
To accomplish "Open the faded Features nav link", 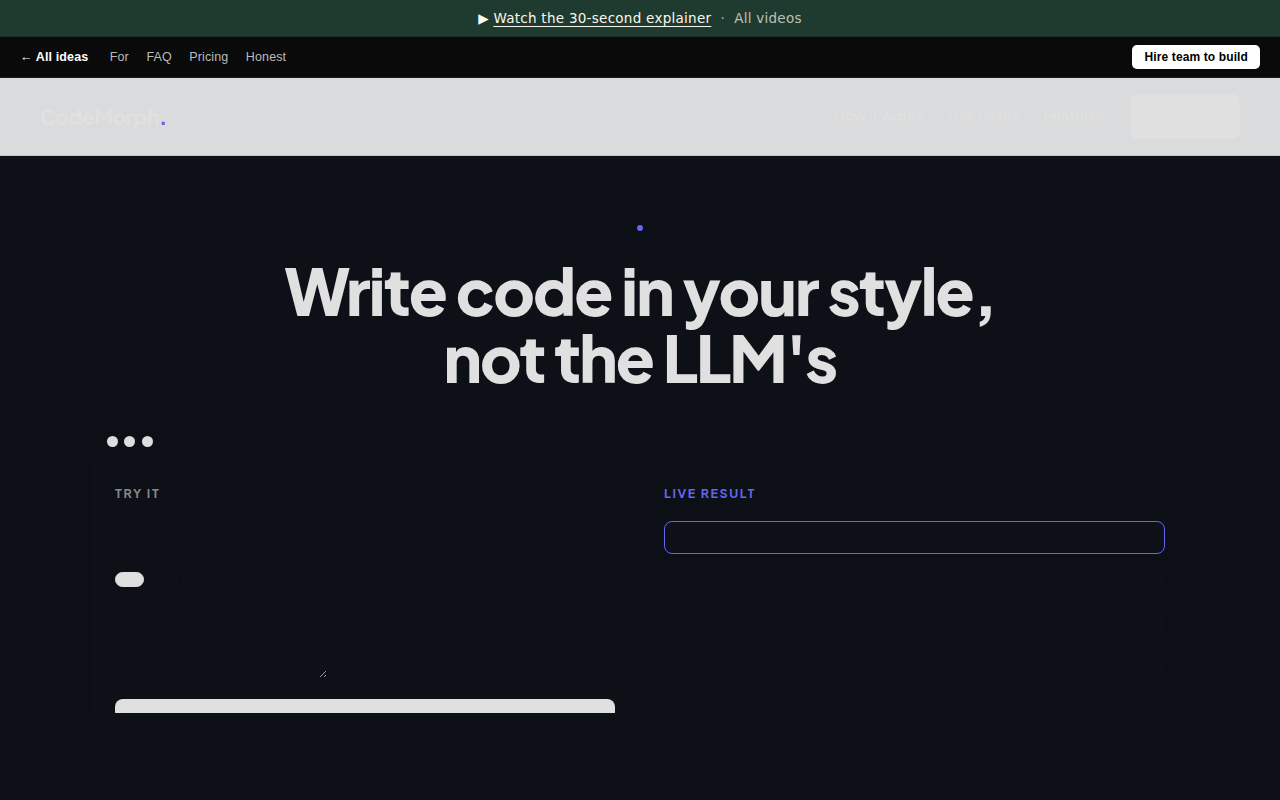I will click(x=1075, y=116).
